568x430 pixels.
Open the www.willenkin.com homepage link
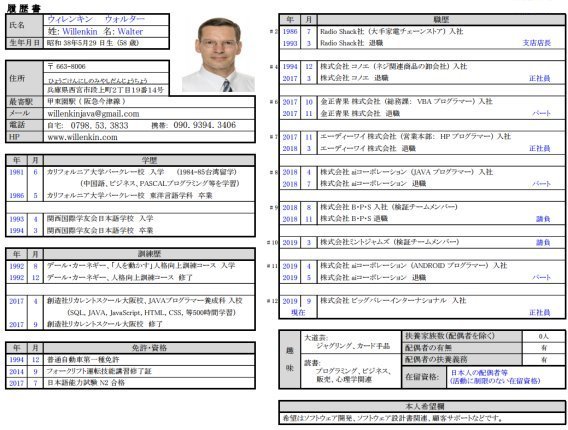(x=82, y=137)
